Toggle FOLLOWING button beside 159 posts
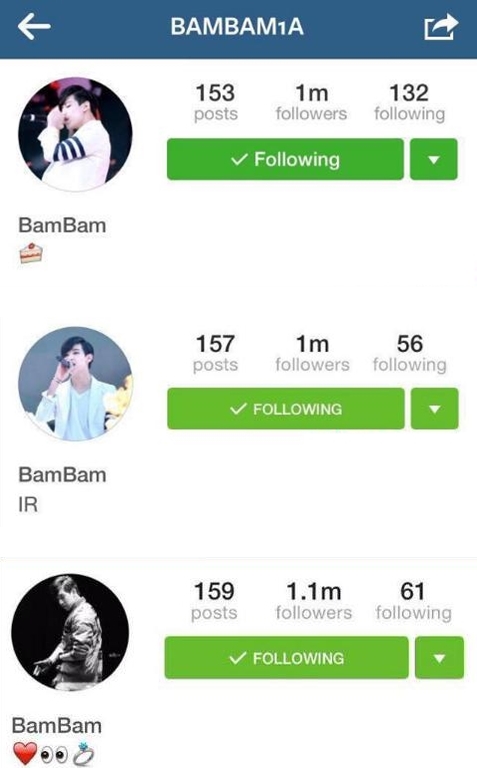Screen dimensions: 477x768 tap(286, 657)
